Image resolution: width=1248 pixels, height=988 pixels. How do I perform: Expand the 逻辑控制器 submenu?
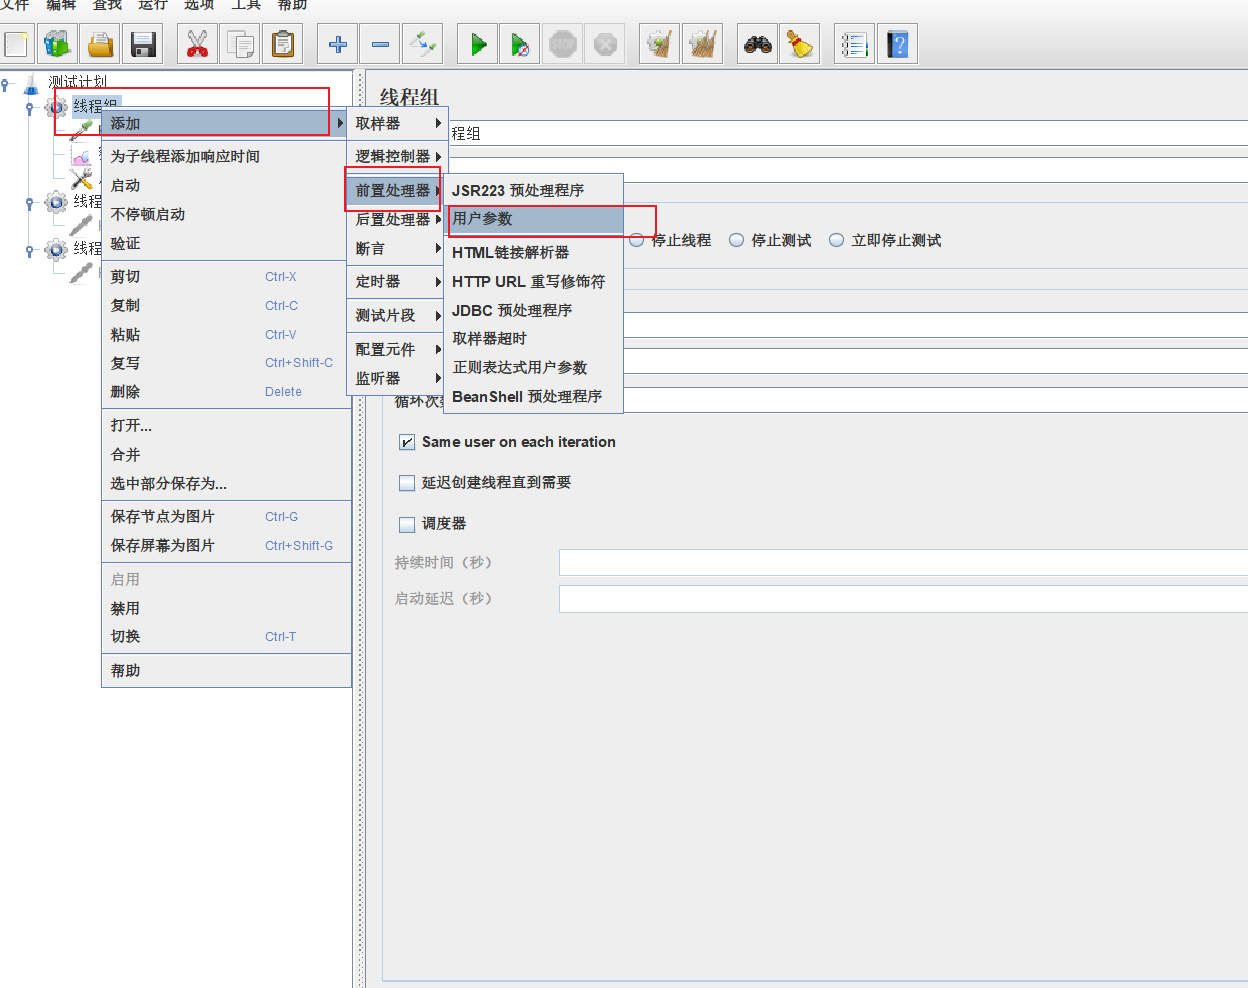[x=397, y=156]
